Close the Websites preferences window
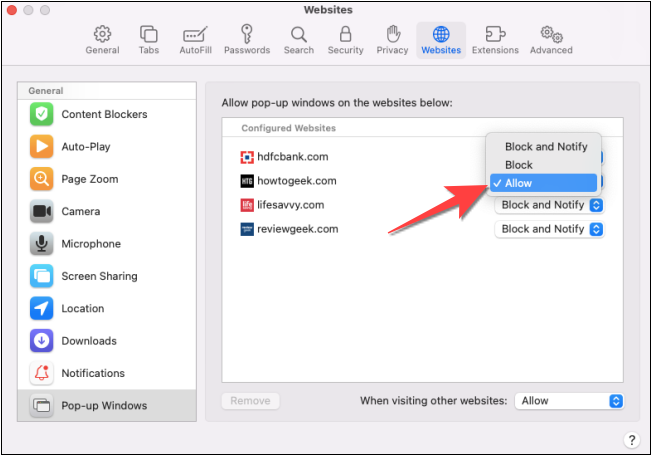The width and height of the screenshot is (654, 458). click(12, 10)
